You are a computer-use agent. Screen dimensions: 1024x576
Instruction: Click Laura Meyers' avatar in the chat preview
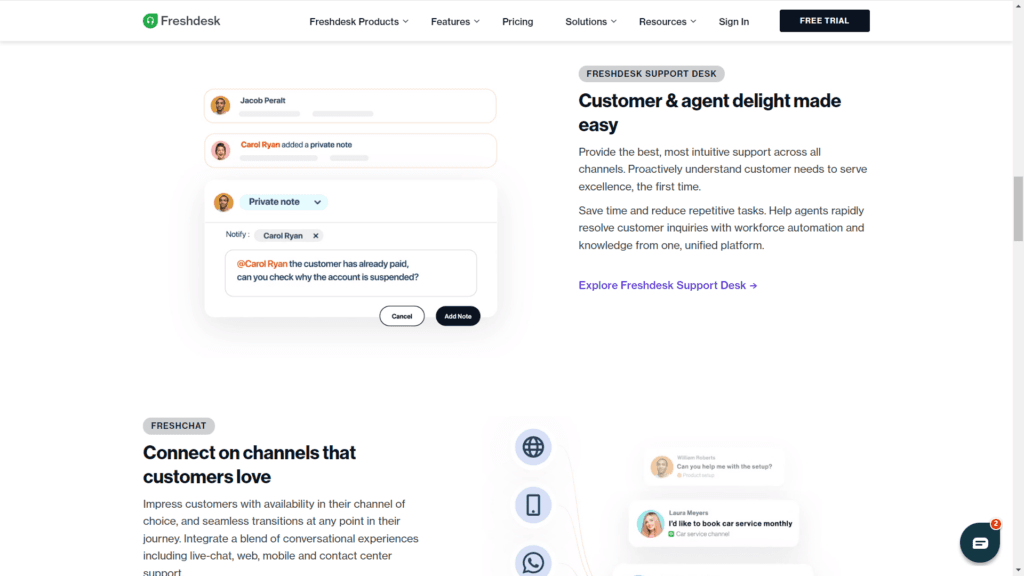point(649,524)
